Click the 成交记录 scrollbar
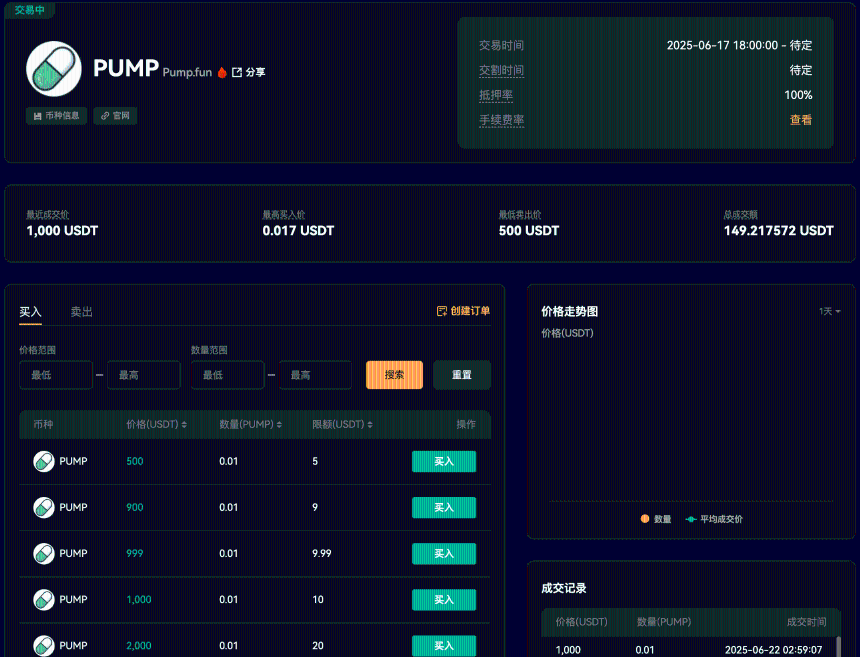Viewport: 860px width, 657px height. (838, 646)
